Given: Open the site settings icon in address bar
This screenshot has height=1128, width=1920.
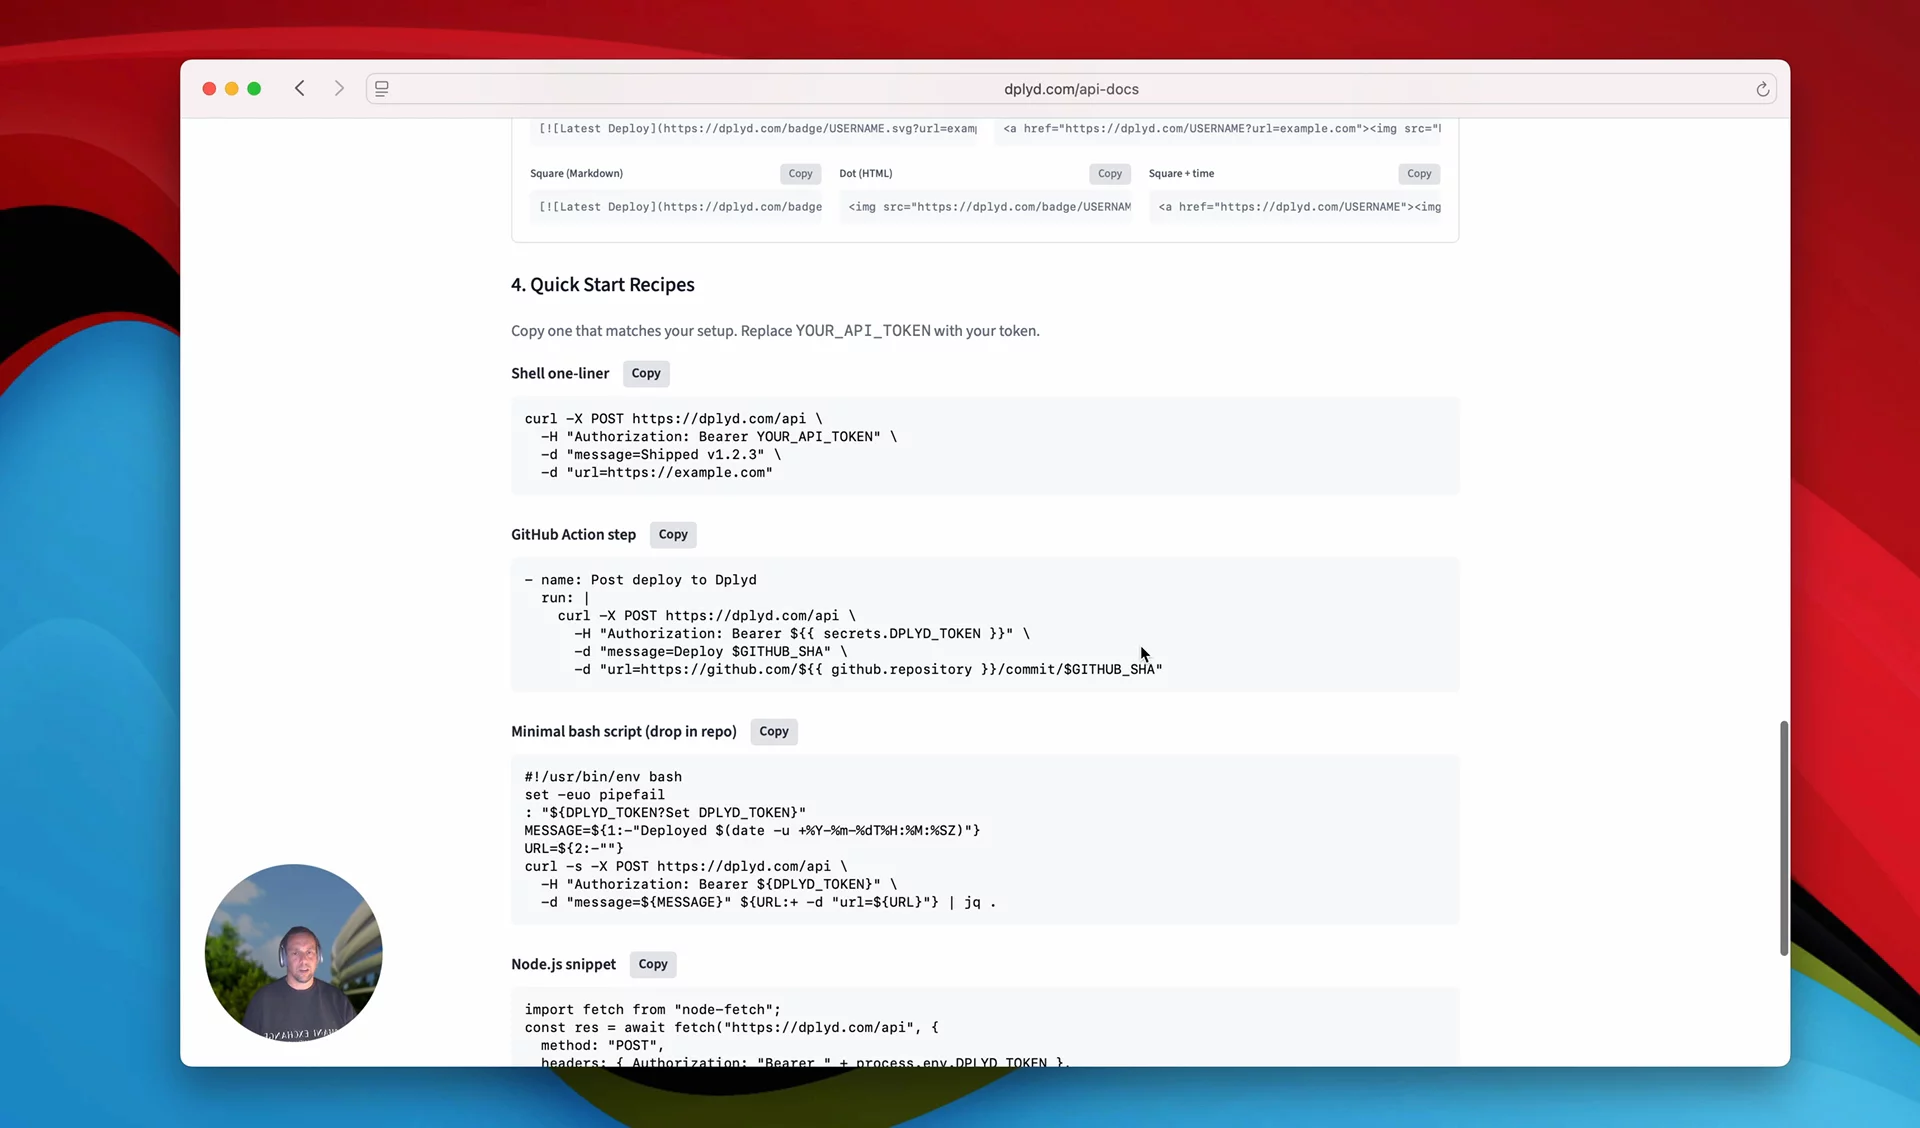Looking at the screenshot, I should (382, 88).
